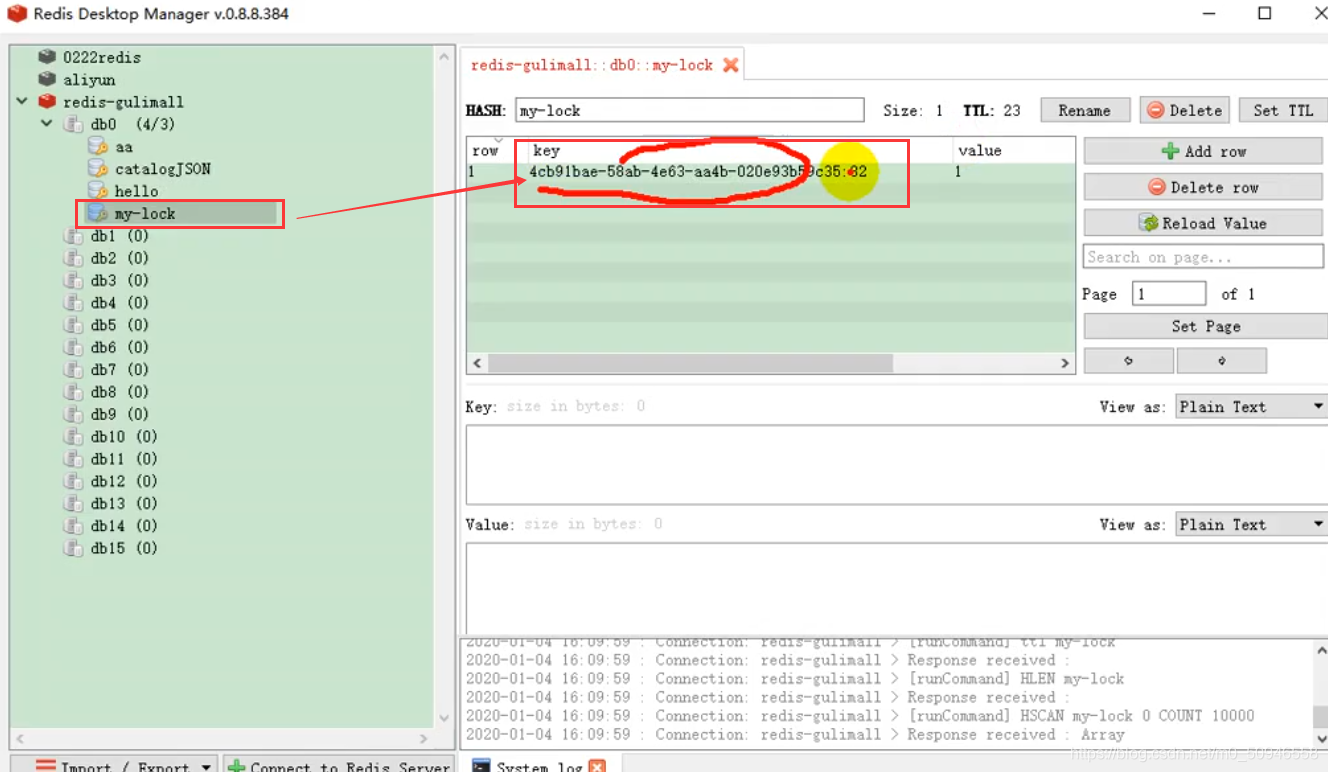Open Value View as Plain Text dropdown
Viewport: 1328px width, 772px height.
(1251, 524)
